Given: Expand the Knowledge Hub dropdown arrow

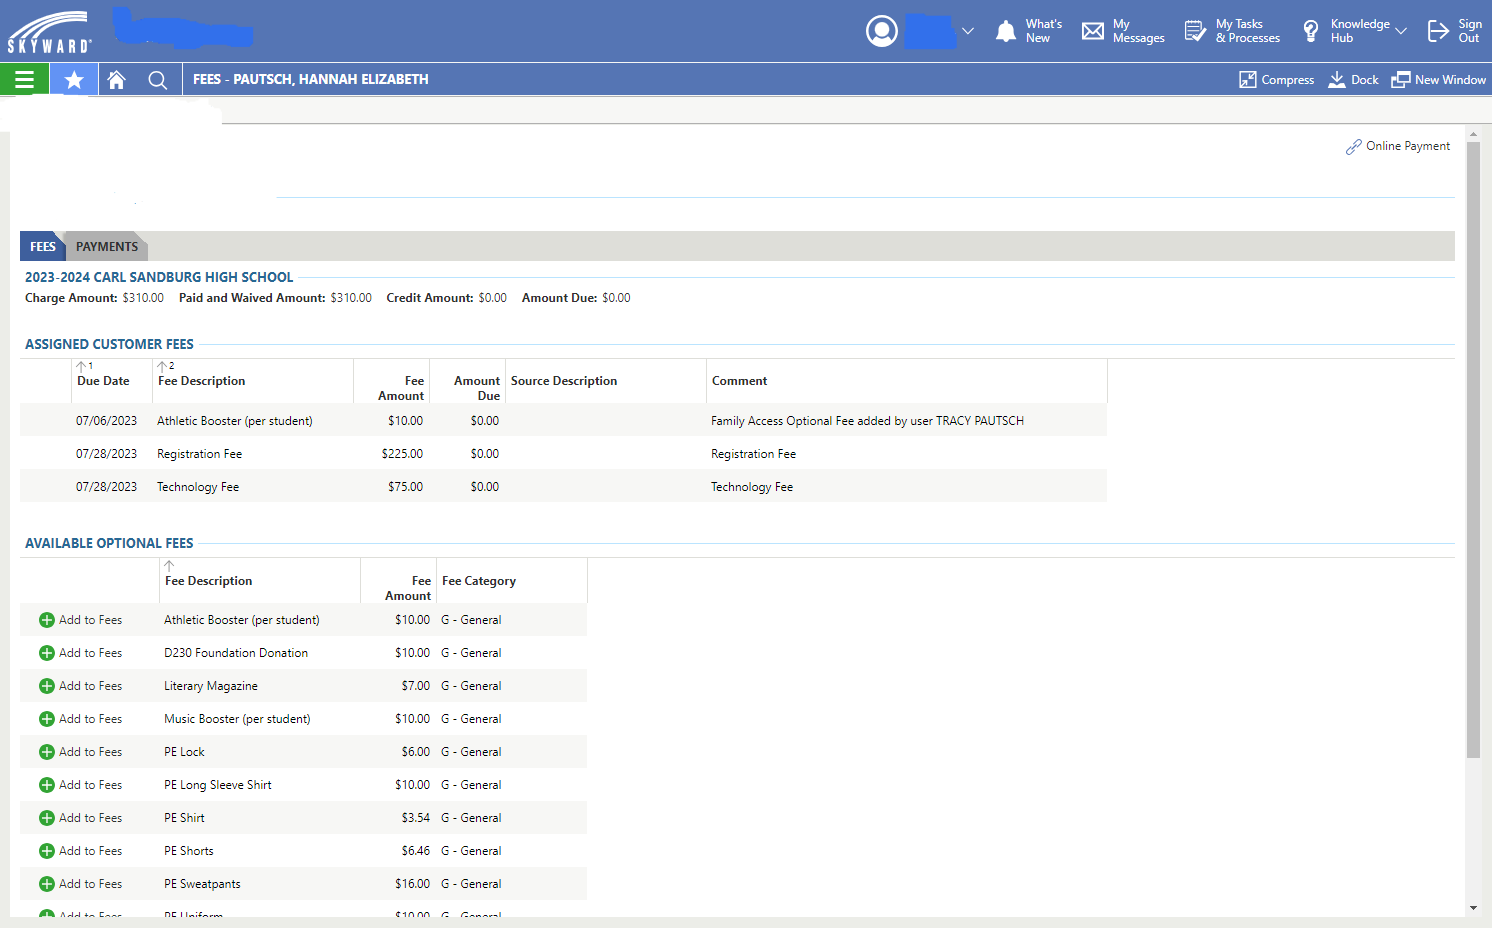Looking at the screenshot, I should click(x=1401, y=31).
